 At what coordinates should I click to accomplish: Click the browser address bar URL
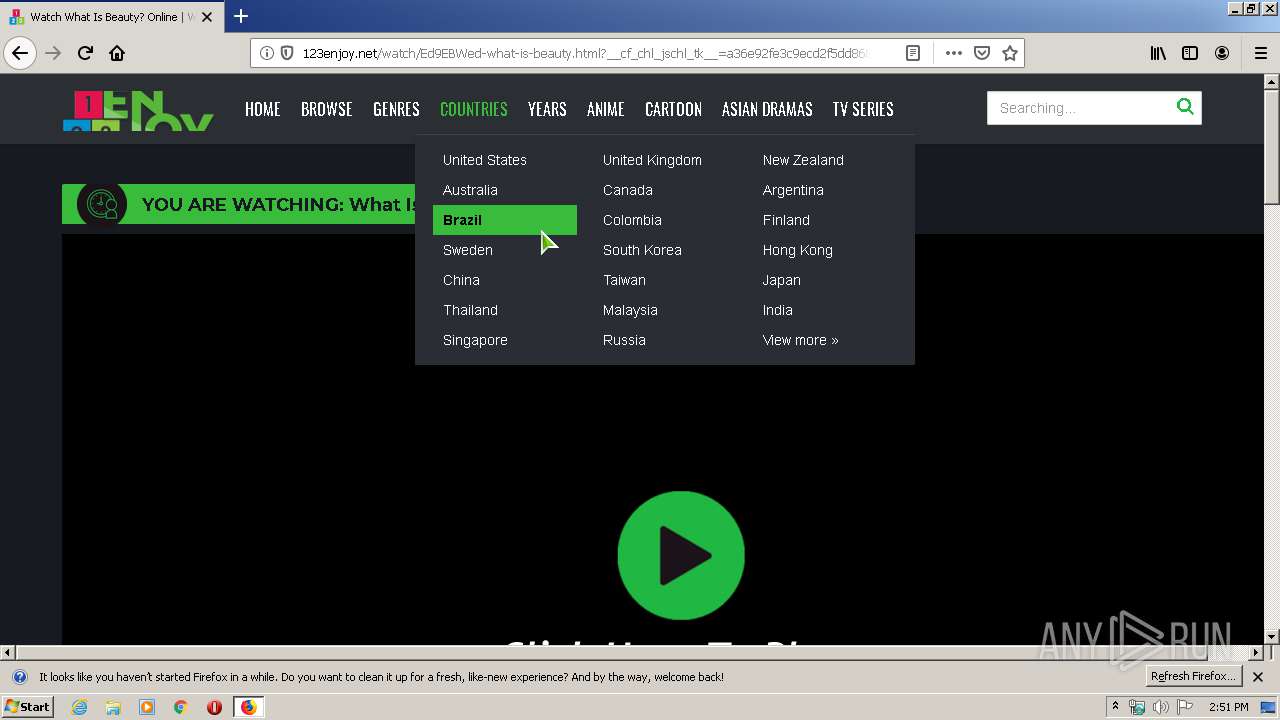tap(585, 53)
